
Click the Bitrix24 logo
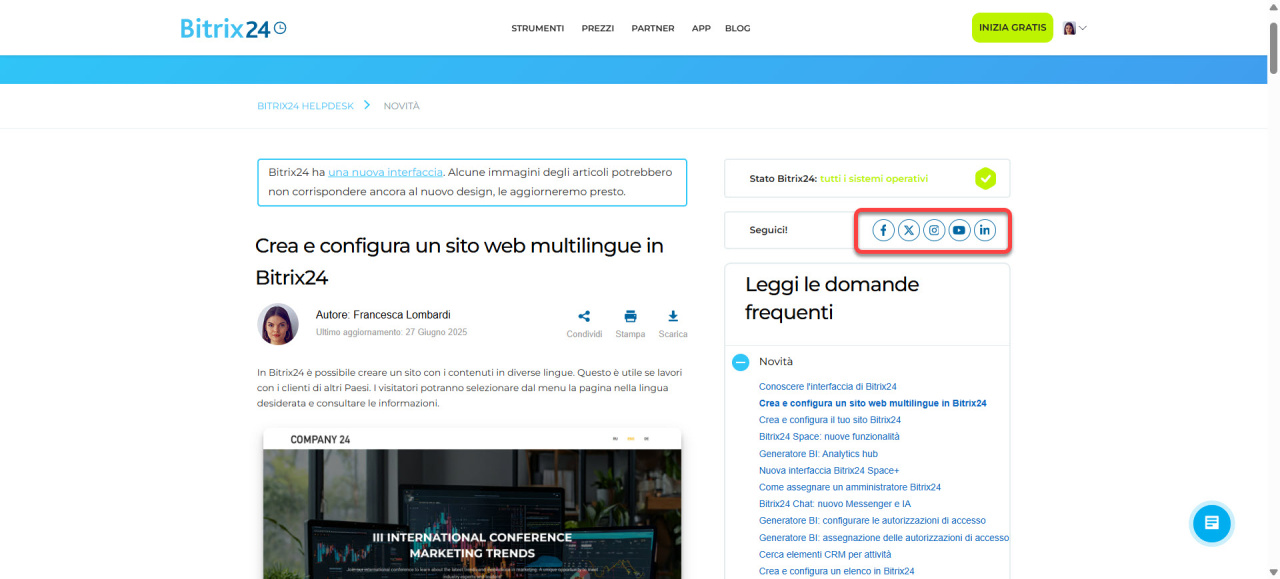(x=233, y=28)
